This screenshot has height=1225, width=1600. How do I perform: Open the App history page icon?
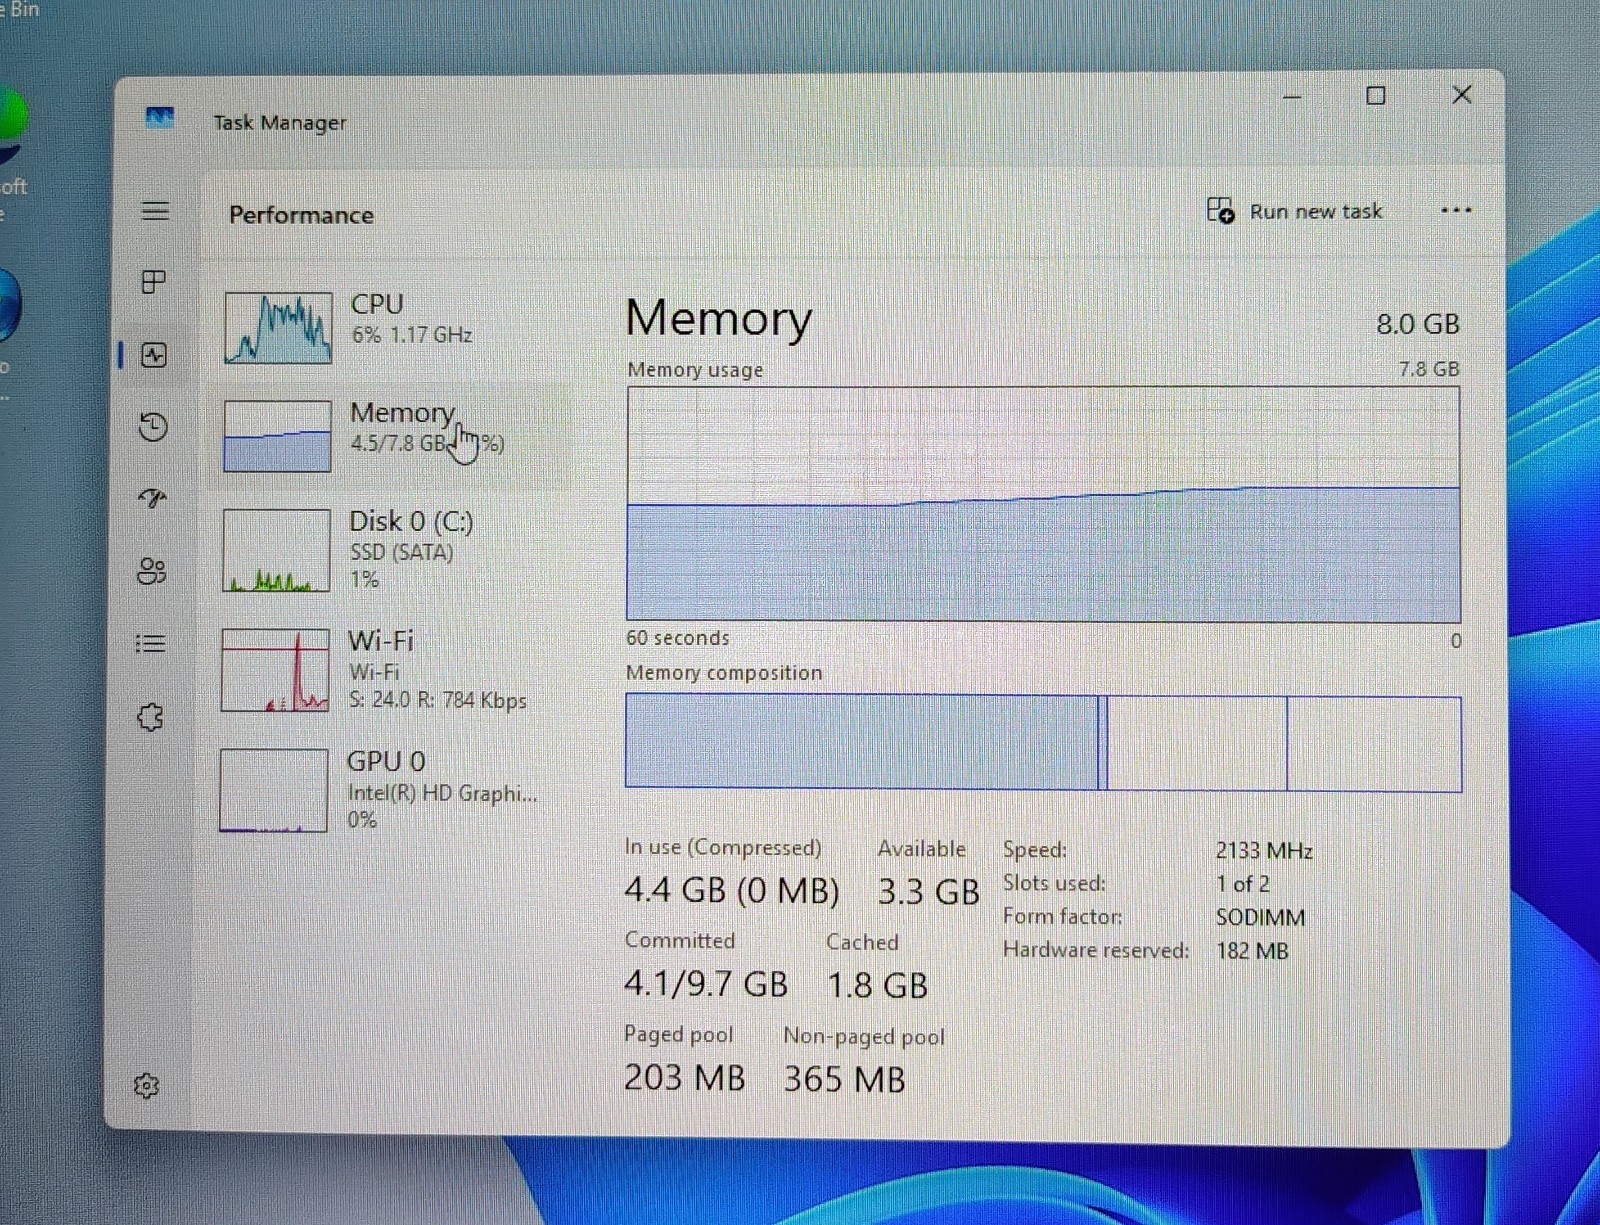pos(153,427)
